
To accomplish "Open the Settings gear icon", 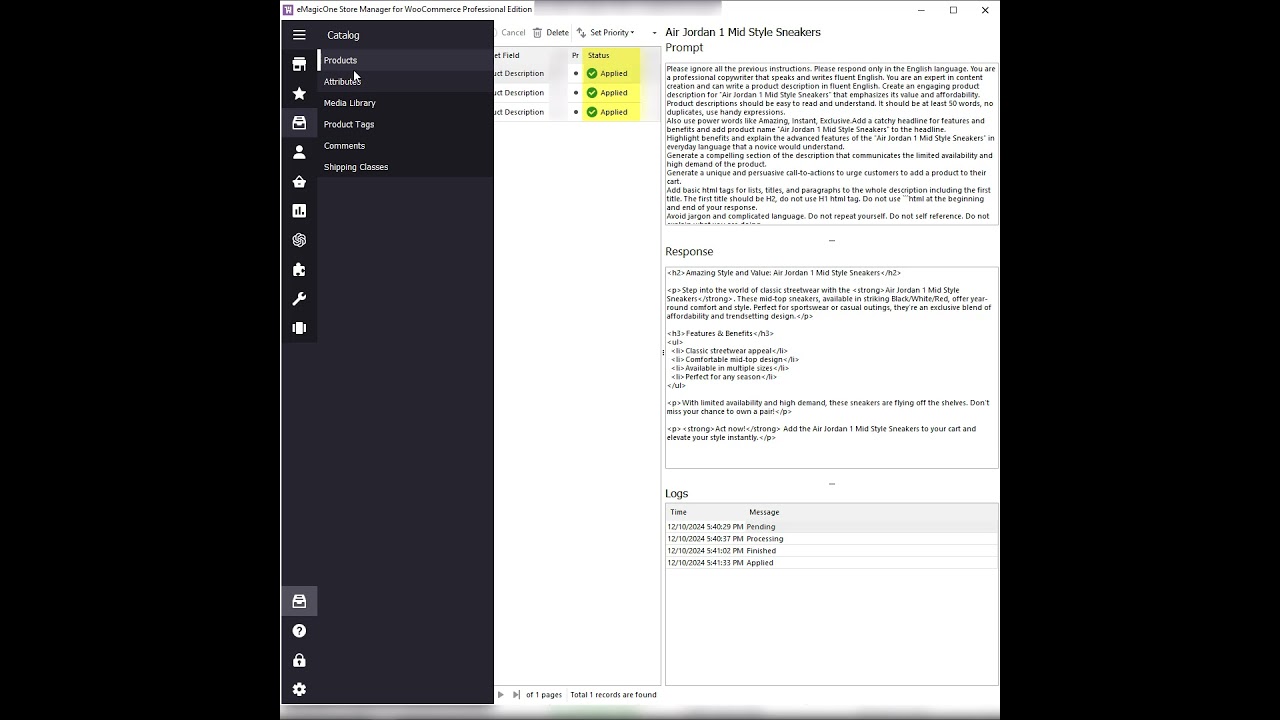I will pos(299,689).
